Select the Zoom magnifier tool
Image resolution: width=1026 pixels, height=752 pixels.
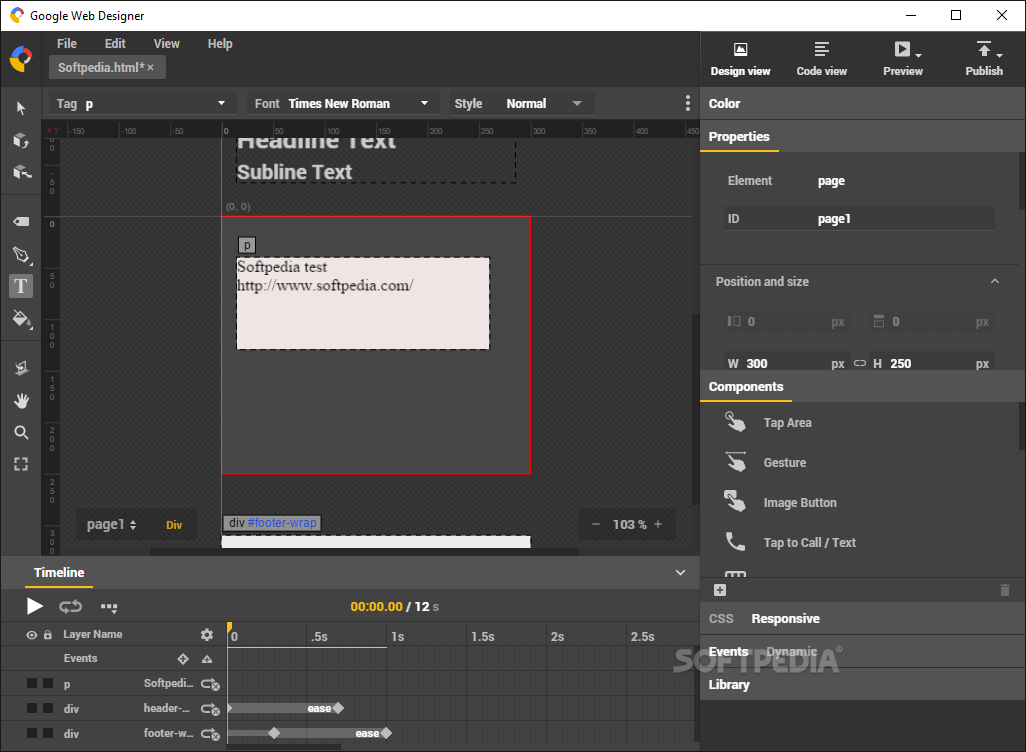pos(21,433)
